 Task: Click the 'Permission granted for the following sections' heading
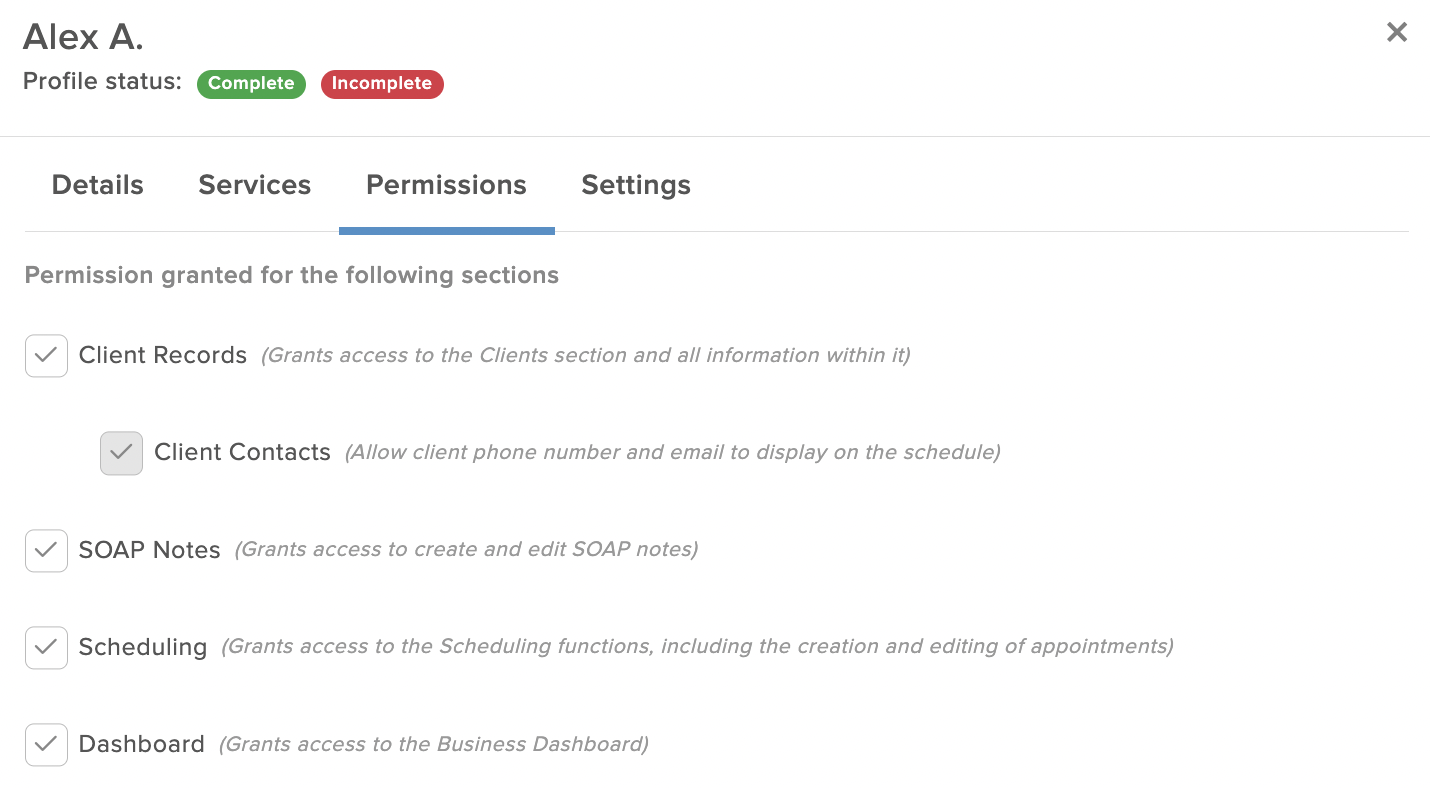pyautogui.click(x=292, y=275)
